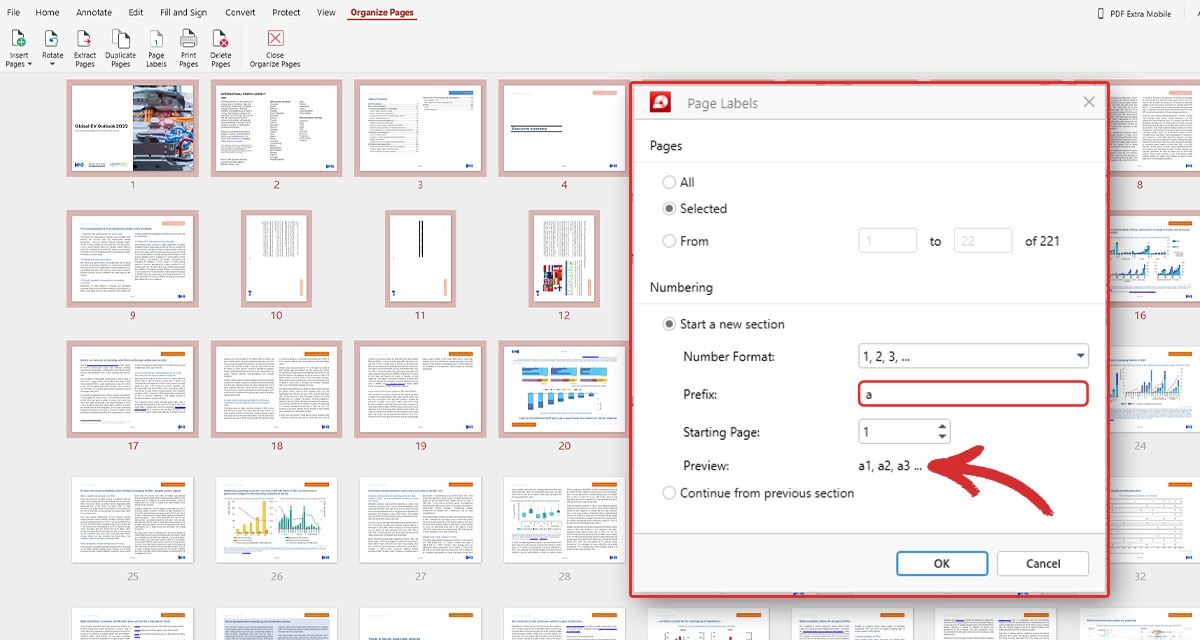
Task: Click the Duplicate Pages icon
Action: pyautogui.click(x=120, y=38)
